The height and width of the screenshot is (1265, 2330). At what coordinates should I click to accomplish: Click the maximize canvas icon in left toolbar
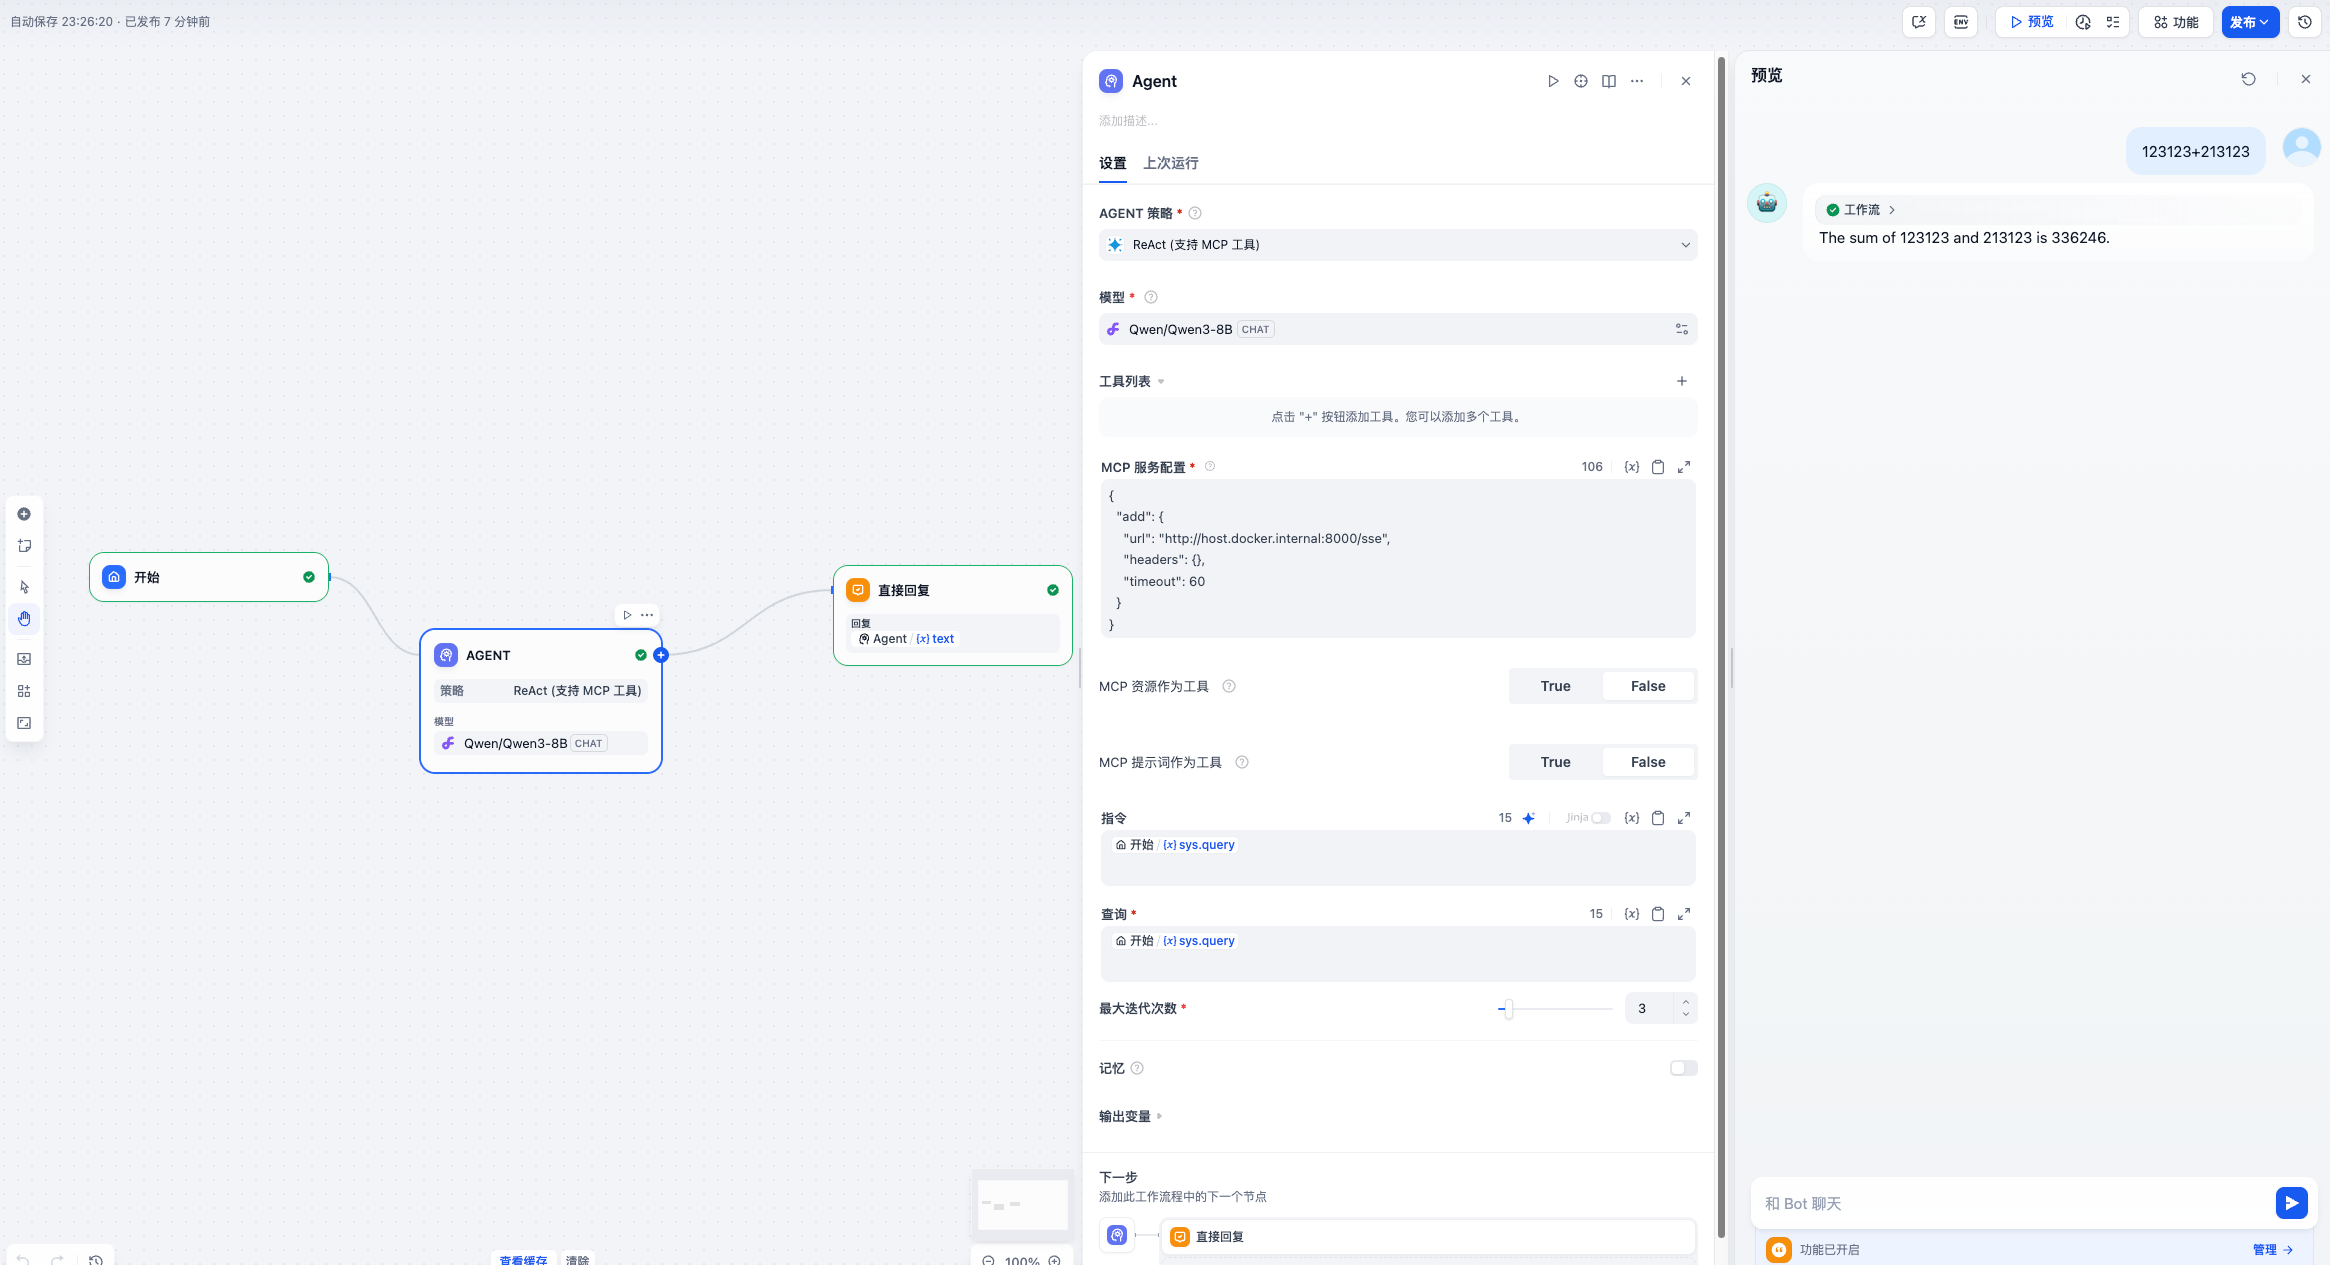click(x=24, y=723)
